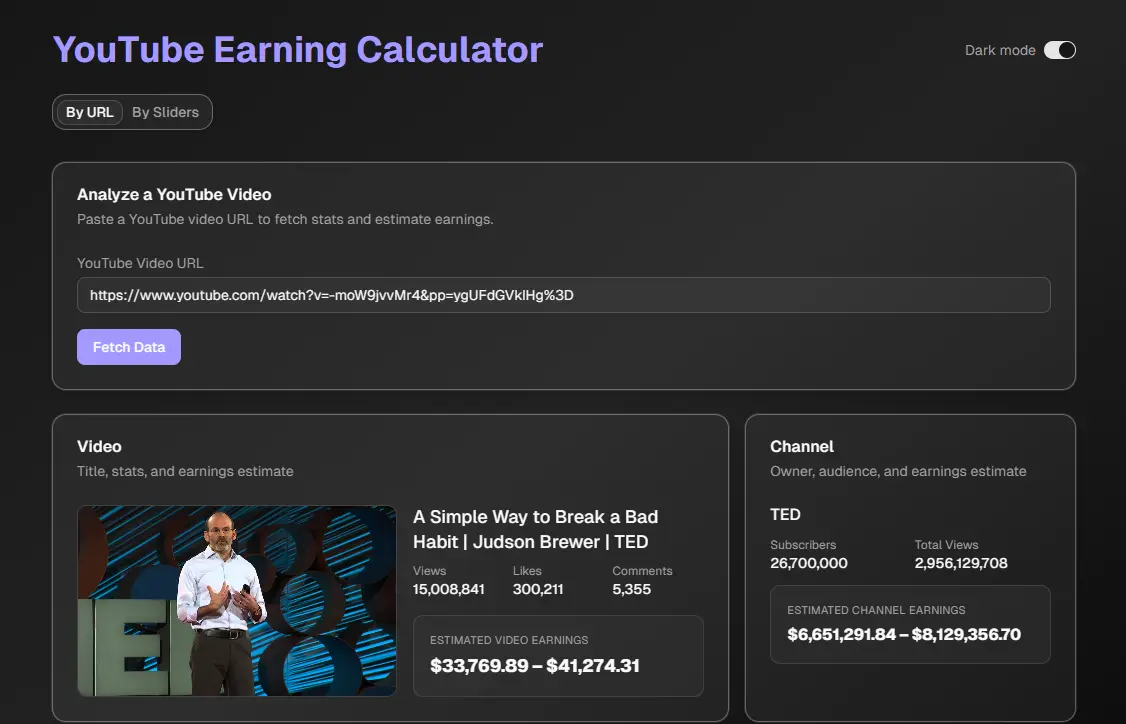The image size is (1126, 724).
Task: Select the Comments count 5,355
Action: [x=631, y=589]
